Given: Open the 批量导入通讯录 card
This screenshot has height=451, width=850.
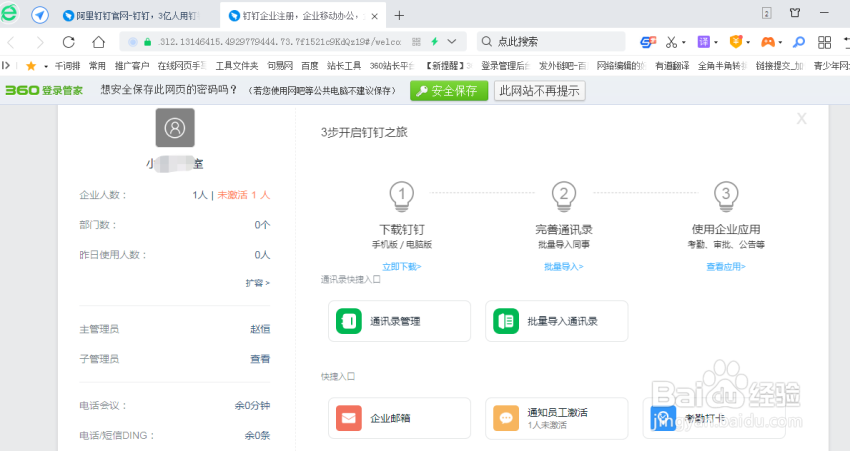Looking at the screenshot, I should coord(557,321).
